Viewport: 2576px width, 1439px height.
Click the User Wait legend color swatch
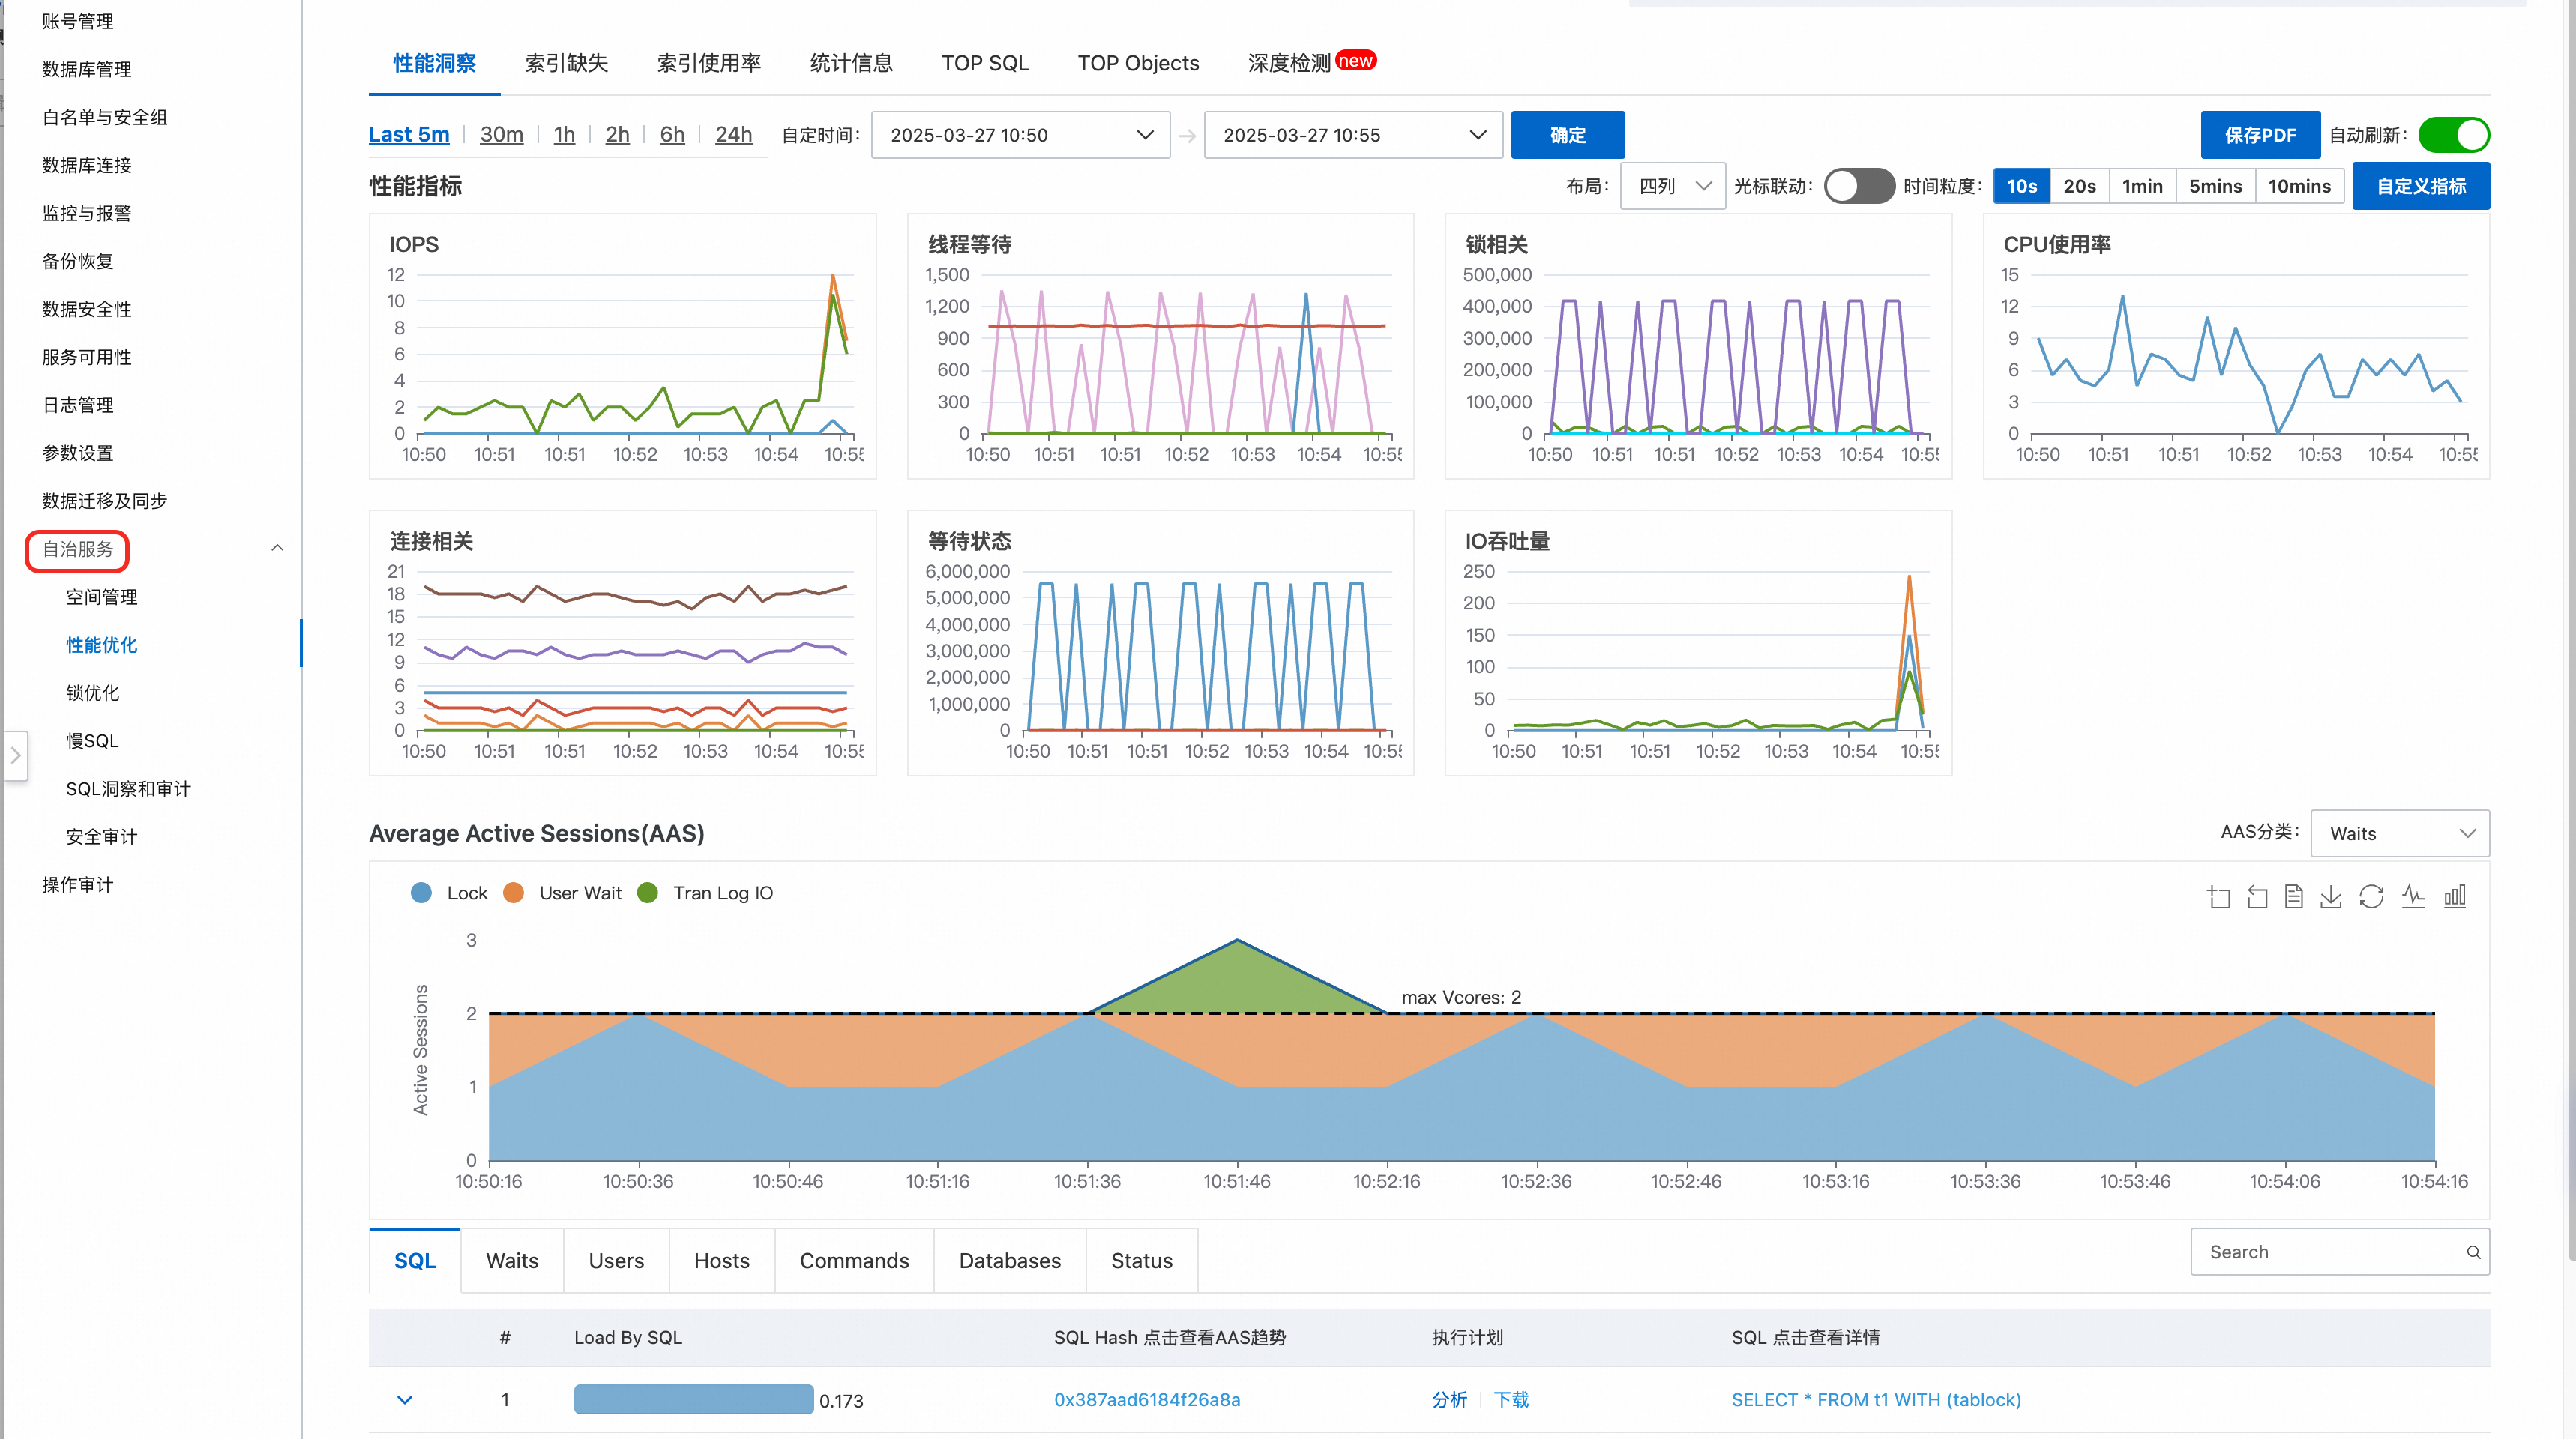click(x=514, y=893)
